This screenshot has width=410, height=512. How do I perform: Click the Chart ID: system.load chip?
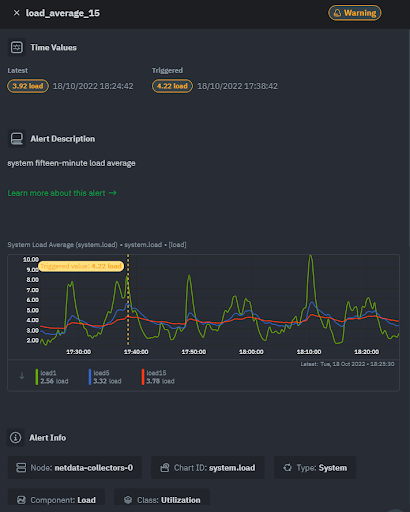208,468
